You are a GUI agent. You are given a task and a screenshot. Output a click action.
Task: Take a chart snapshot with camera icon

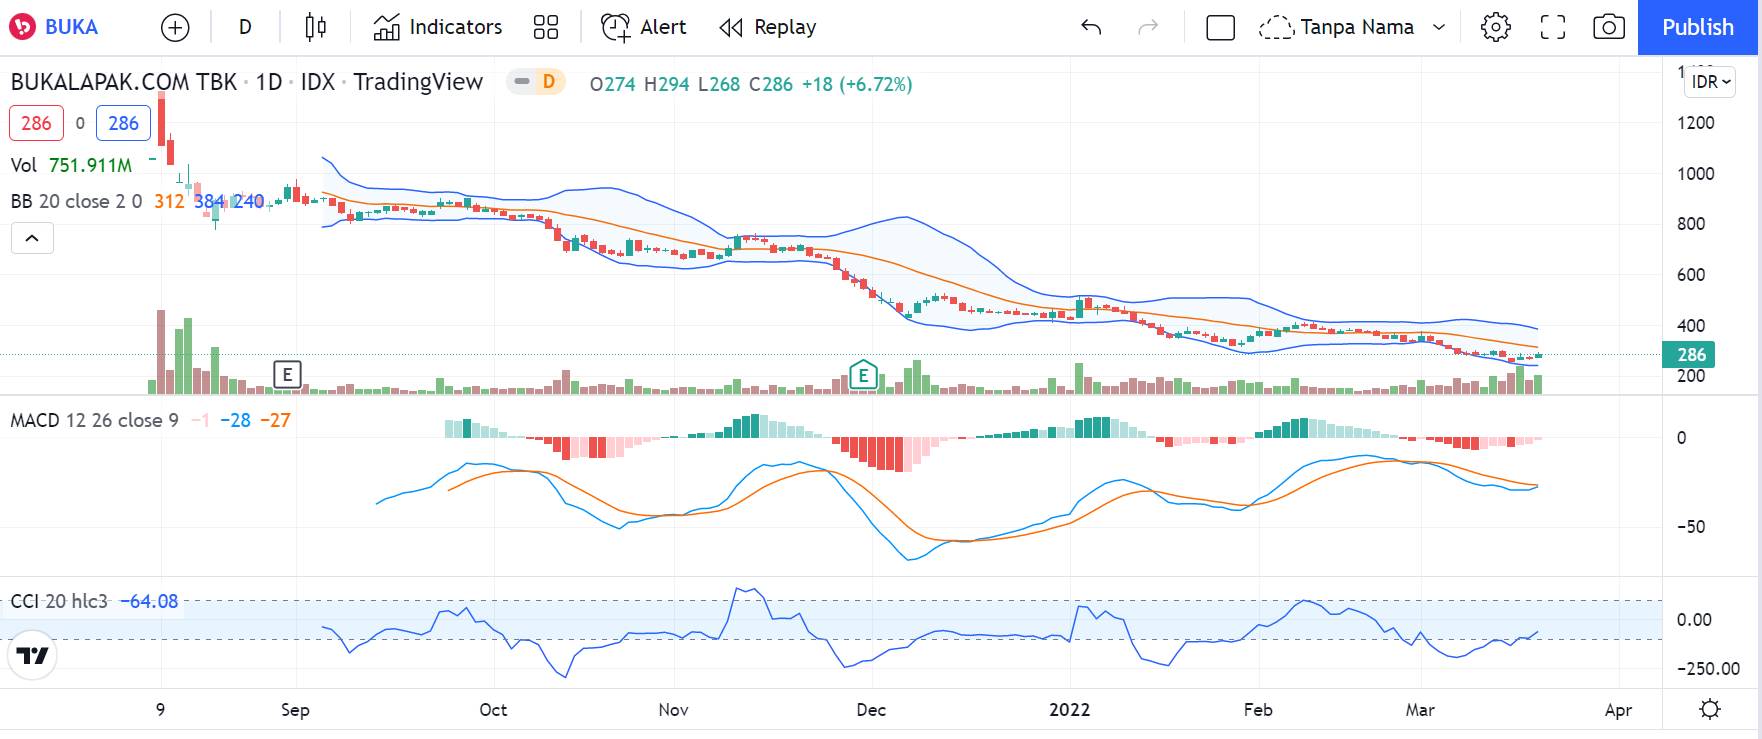(x=1609, y=27)
